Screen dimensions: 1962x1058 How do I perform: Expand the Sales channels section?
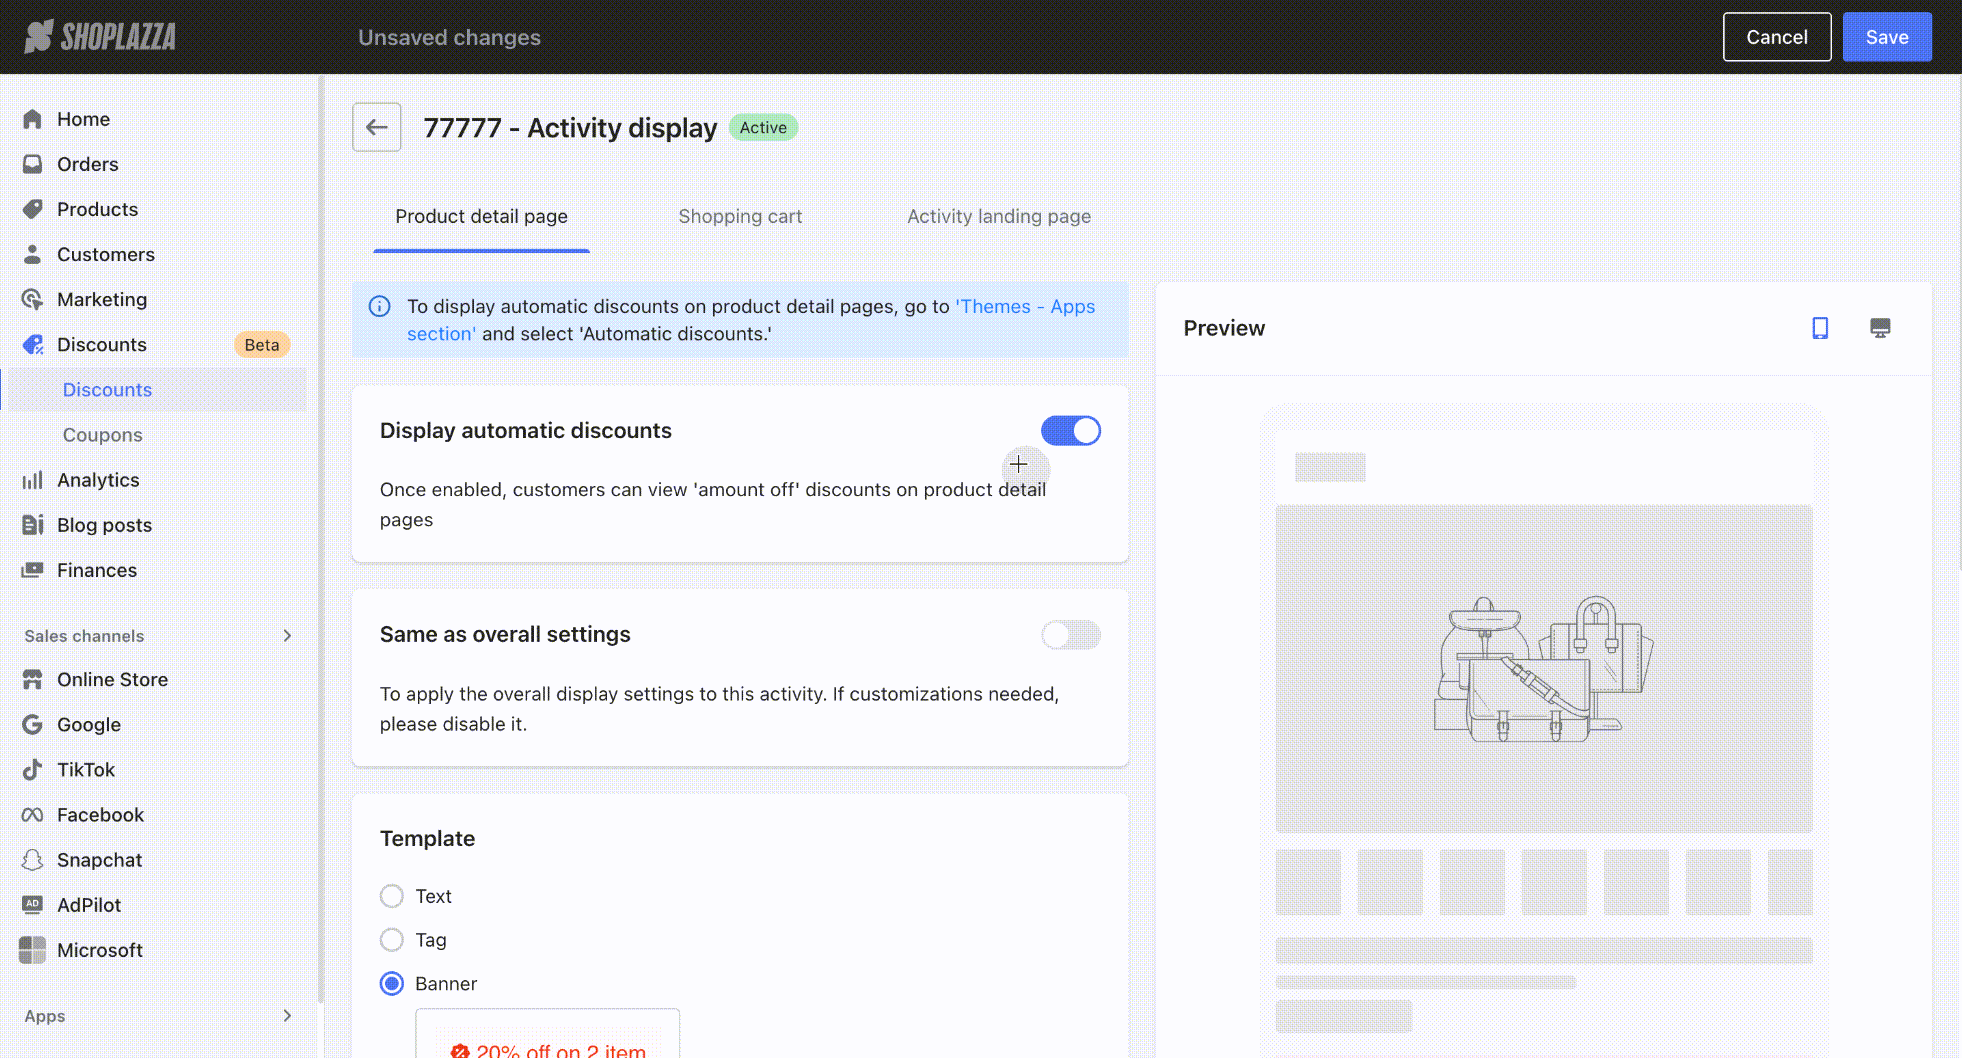[287, 636]
